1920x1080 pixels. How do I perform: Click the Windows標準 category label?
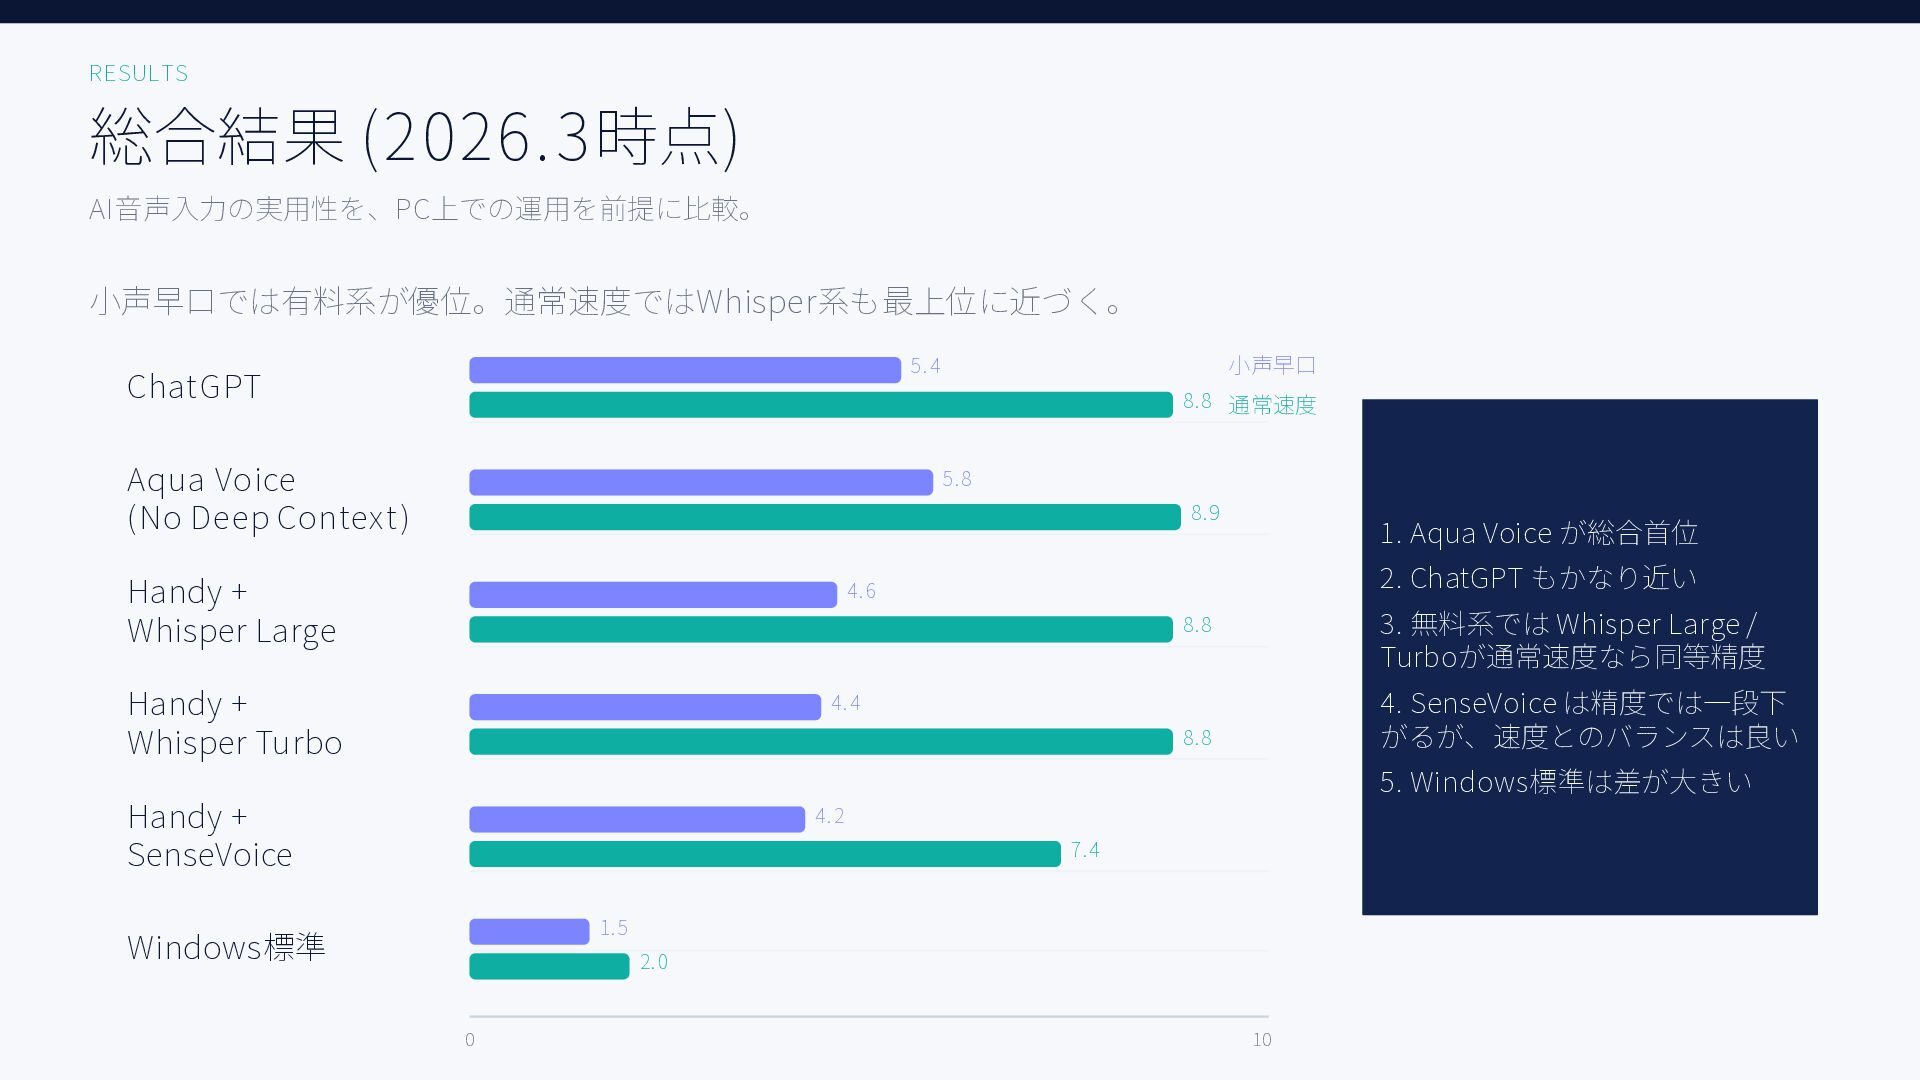pyautogui.click(x=226, y=947)
